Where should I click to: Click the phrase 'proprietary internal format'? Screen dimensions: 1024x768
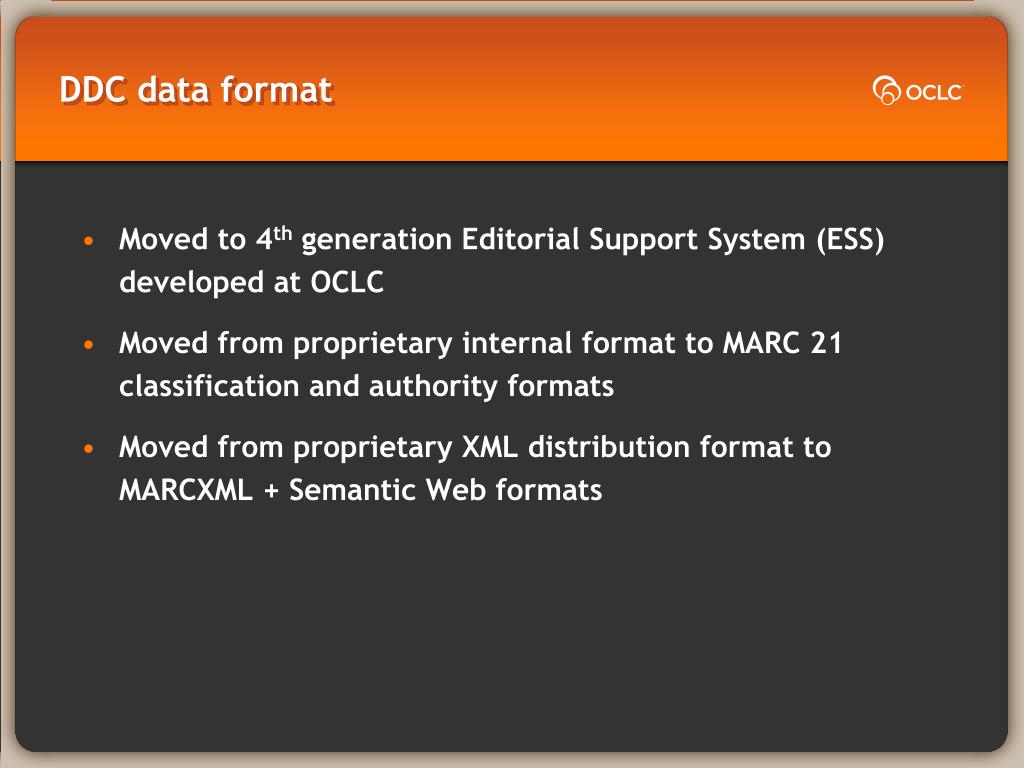(484, 344)
